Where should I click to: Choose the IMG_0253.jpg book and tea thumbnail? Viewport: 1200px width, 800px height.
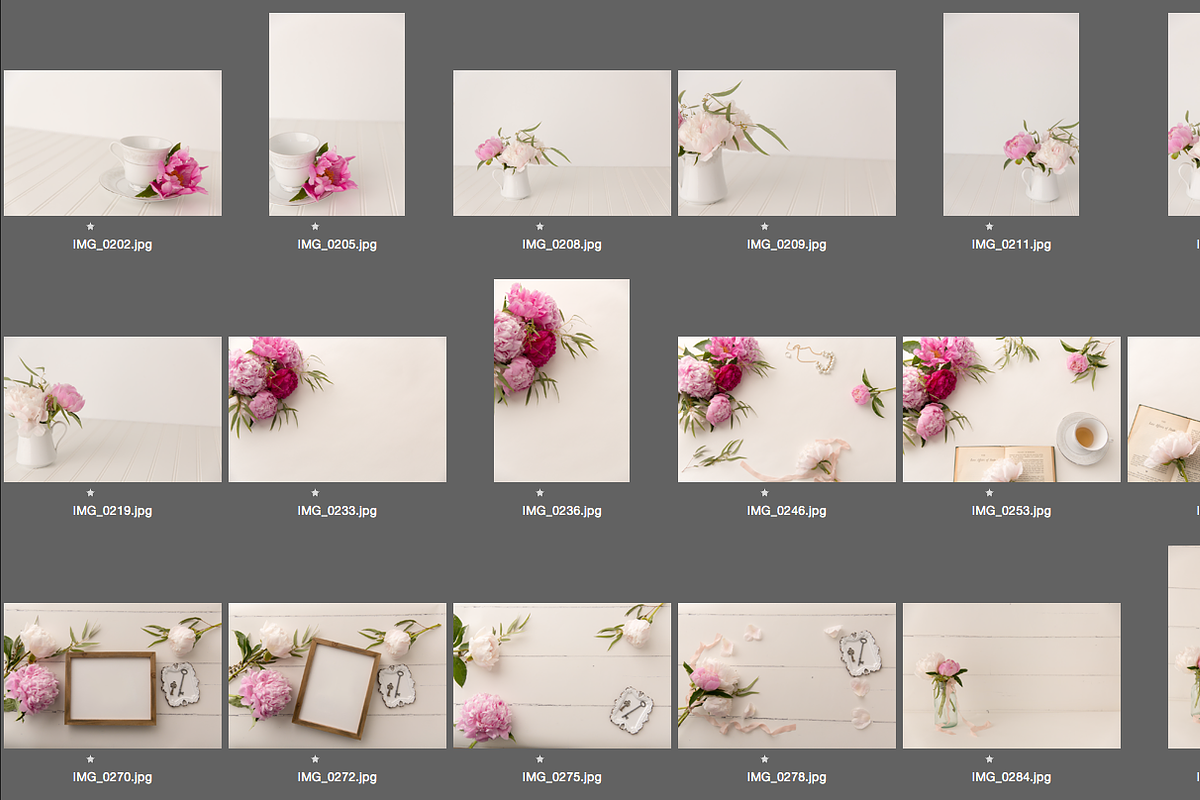(1011, 410)
